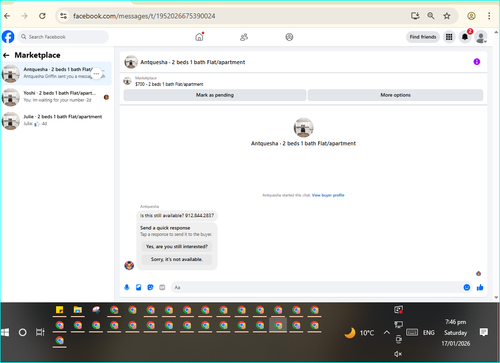The width and height of the screenshot is (500, 363).
Task: Open the View buyer profile link
Action: click(328, 195)
